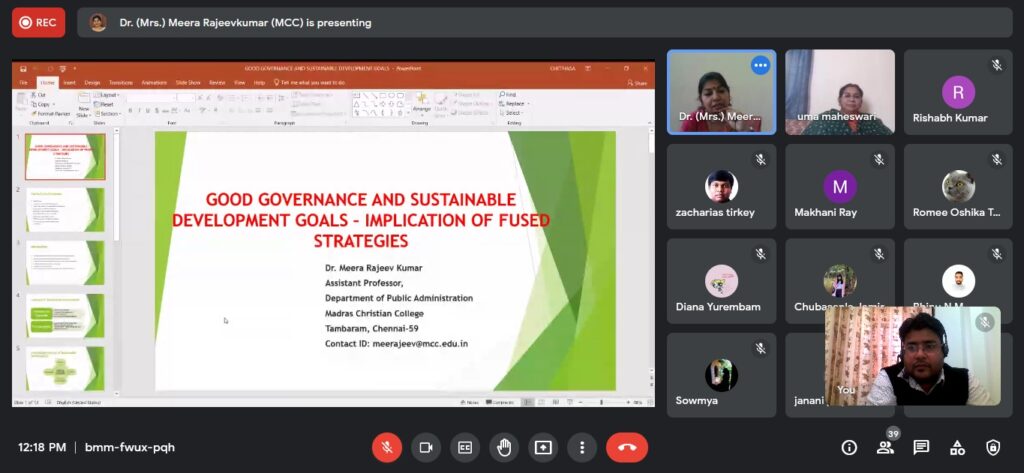Click the Save icon in the PowerPoint title bar

coord(23,68)
